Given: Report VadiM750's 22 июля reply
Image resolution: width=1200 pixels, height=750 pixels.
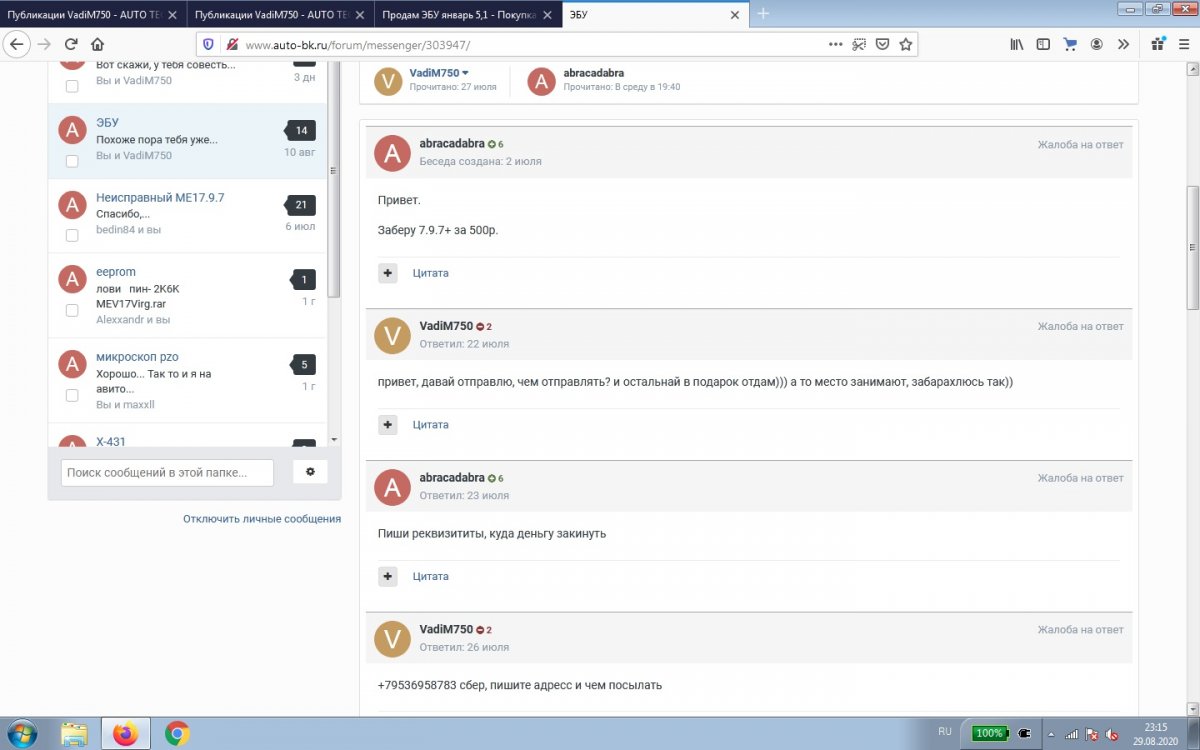Looking at the screenshot, I should coord(1080,326).
